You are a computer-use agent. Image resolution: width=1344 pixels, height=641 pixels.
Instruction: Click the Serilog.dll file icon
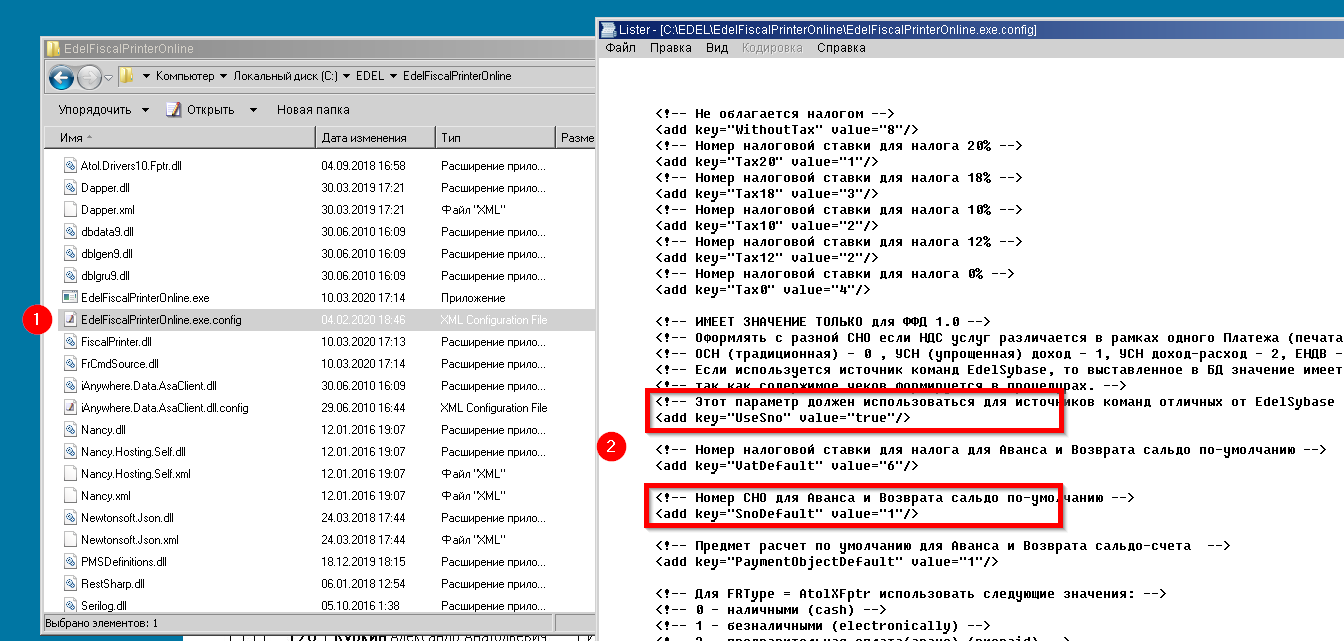point(70,606)
